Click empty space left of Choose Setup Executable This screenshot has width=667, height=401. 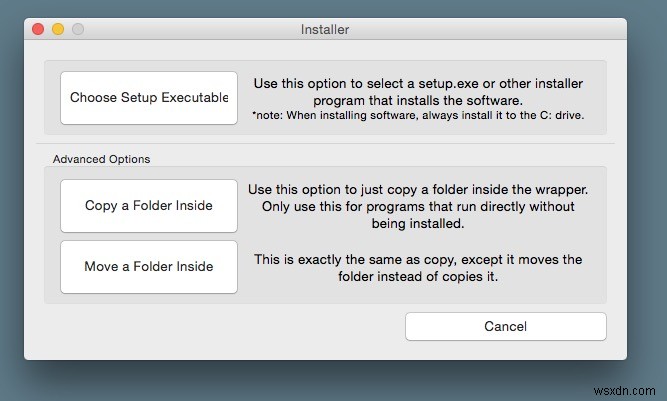click(x=52, y=98)
